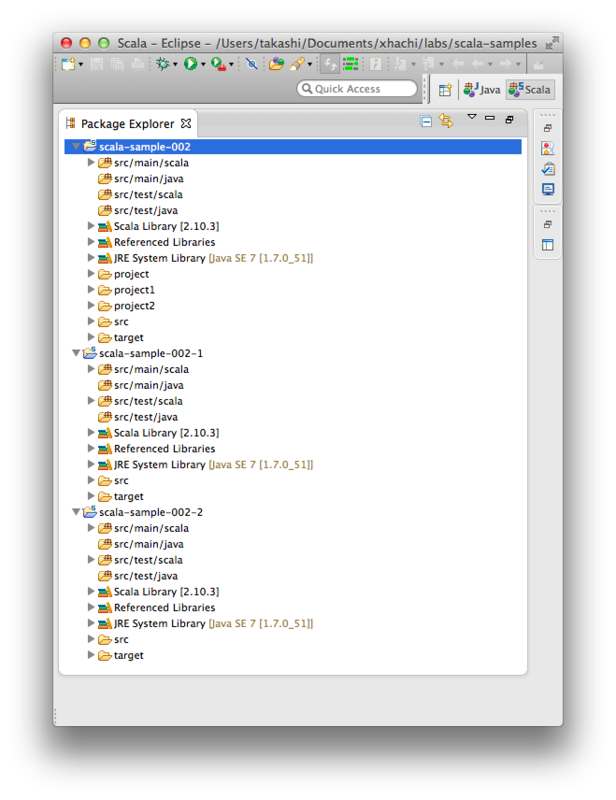This screenshot has width=616, height=800.
Task: Click the blue info 'i' toolbar icon
Action: 376,64
